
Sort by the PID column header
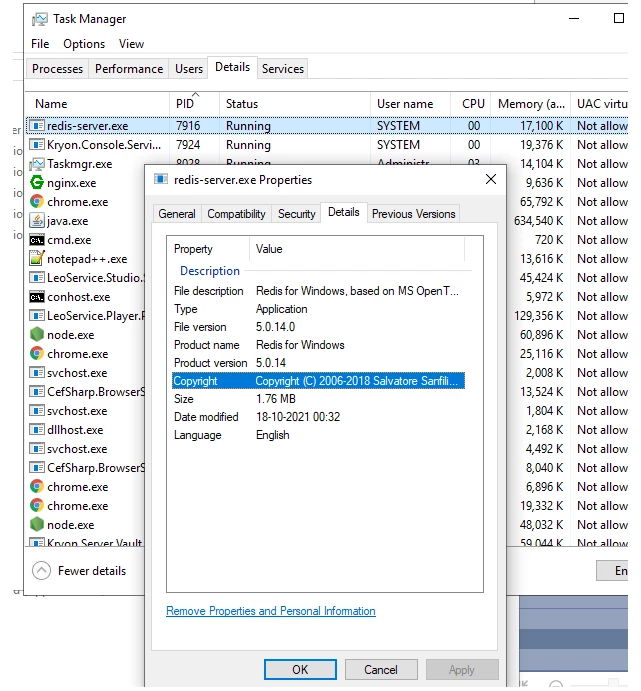click(x=194, y=104)
